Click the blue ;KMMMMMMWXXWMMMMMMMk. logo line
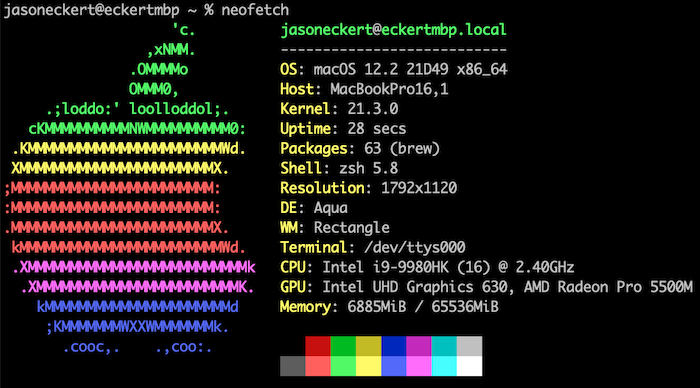Screen dimensions: 700x388 (x=138, y=327)
